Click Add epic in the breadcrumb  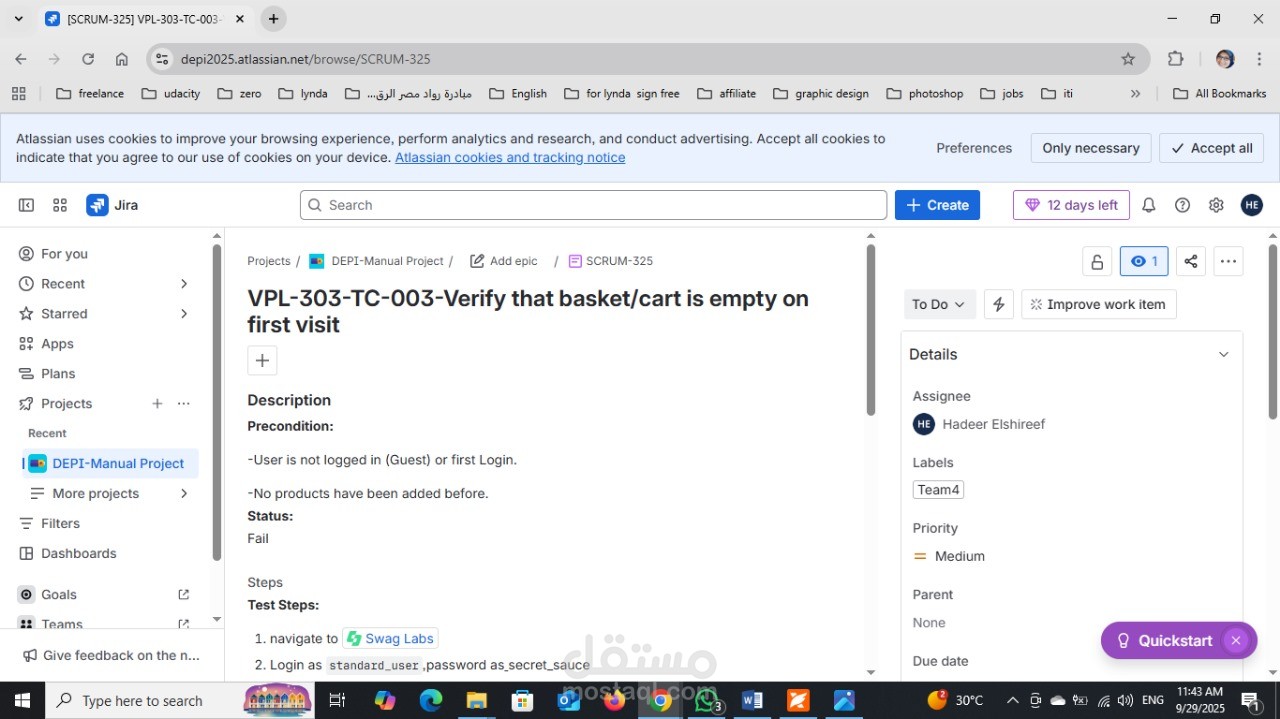coord(504,261)
